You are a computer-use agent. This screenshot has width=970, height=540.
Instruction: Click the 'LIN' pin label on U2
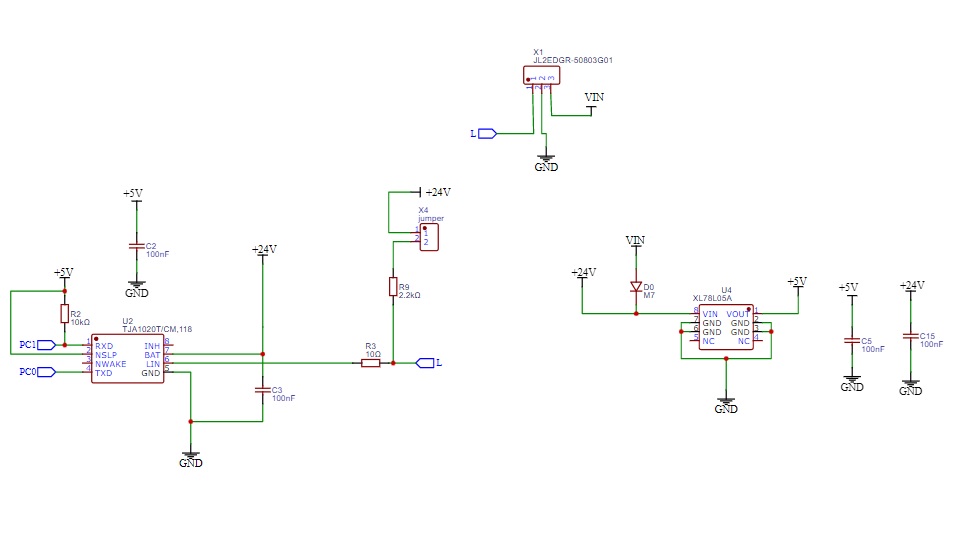pos(153,364)
